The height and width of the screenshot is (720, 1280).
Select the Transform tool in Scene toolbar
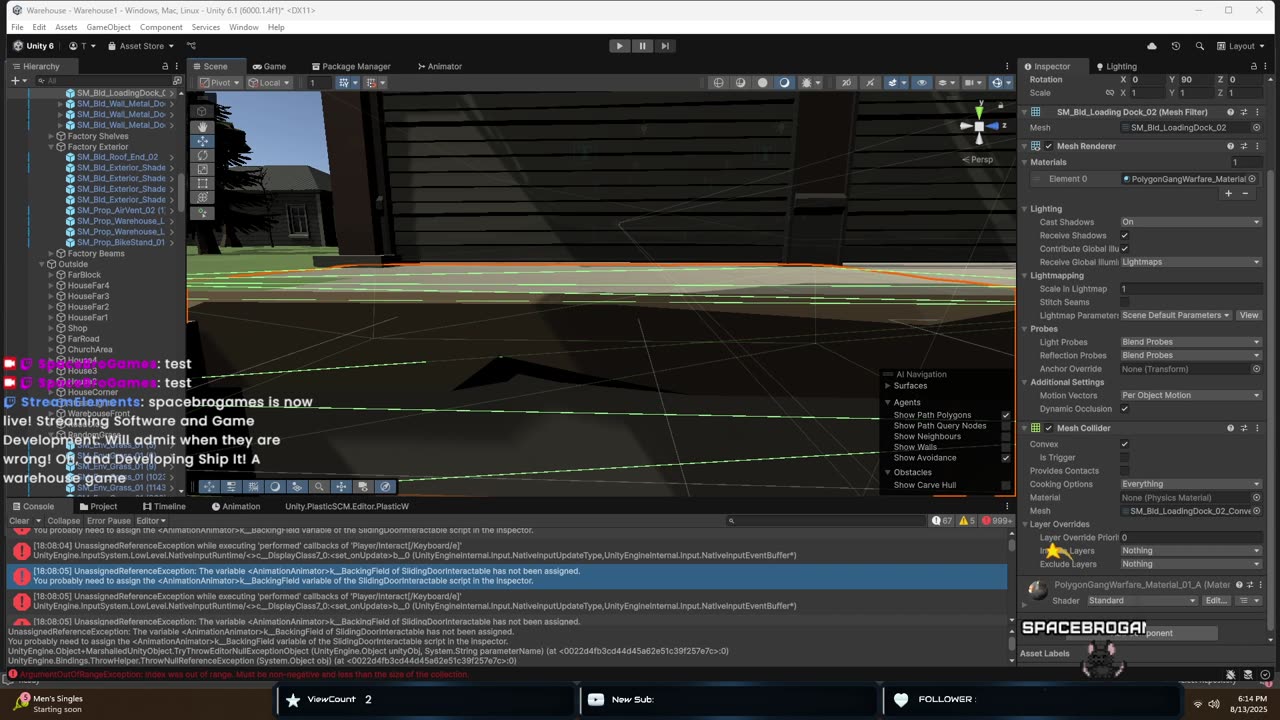pyautogui.click(x=202, y=197)
